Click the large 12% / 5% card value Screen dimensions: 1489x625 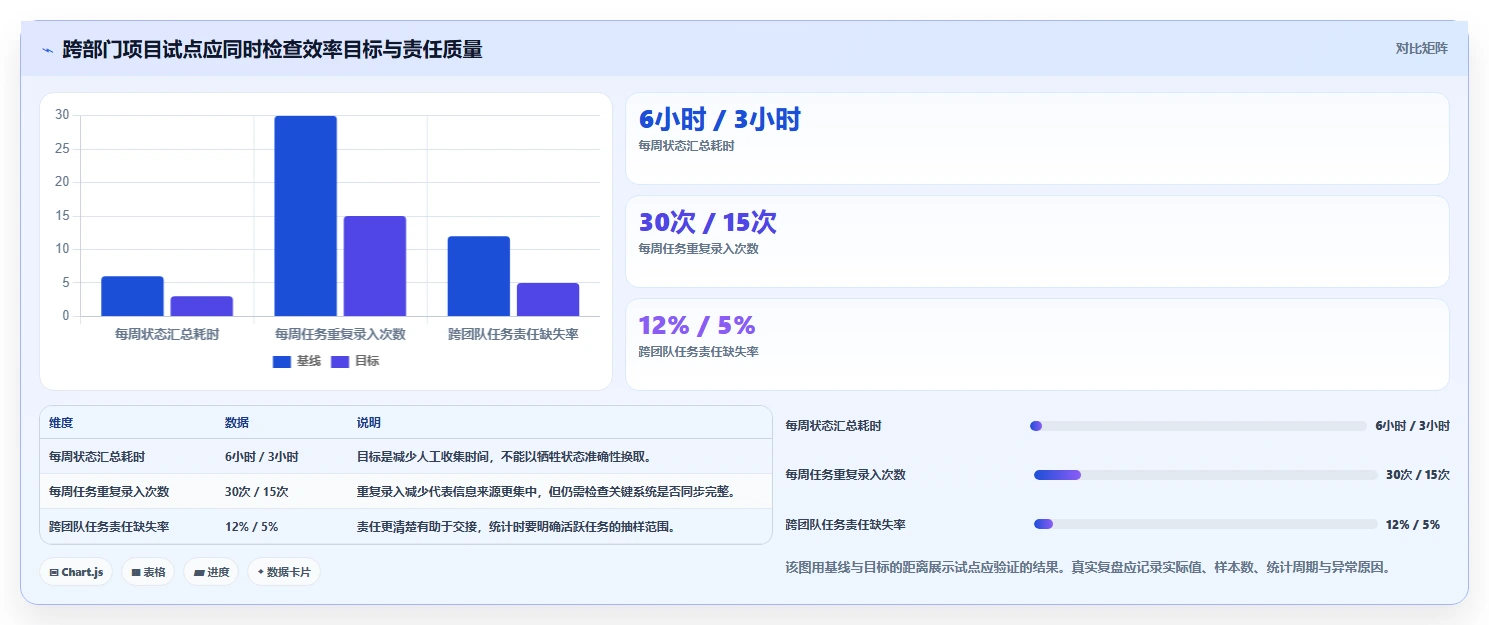[x=697, y=326]
